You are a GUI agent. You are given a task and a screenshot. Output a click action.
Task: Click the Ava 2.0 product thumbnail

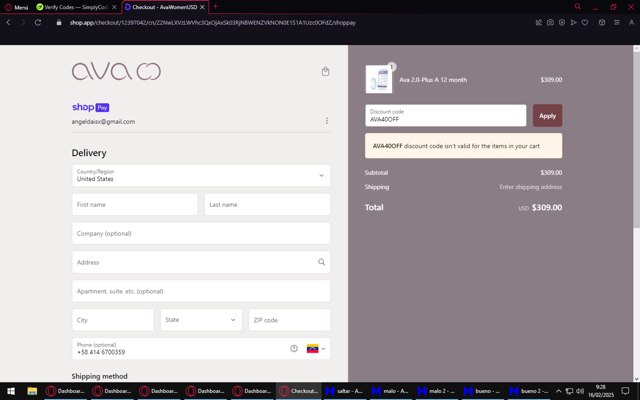click(379, 79)
